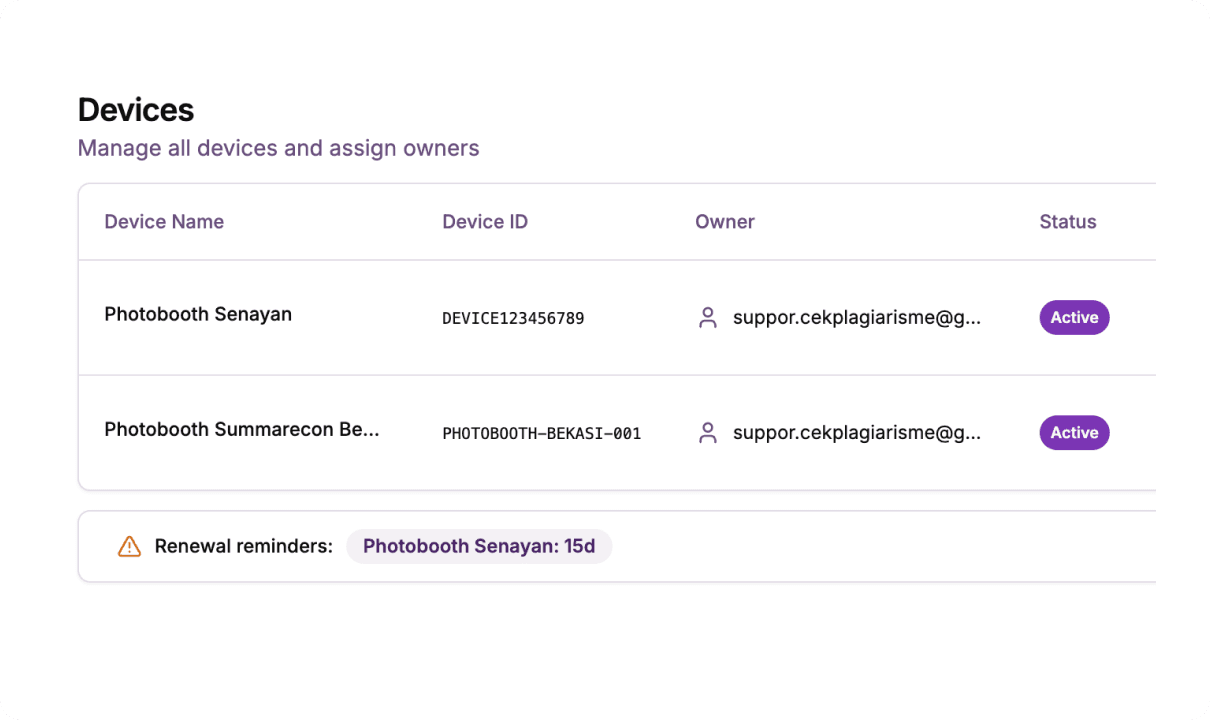Click the Active status badge for Photobooth Senayan
The height and width of the screenshot is (720, 1210).
(x=1074, y=318)
